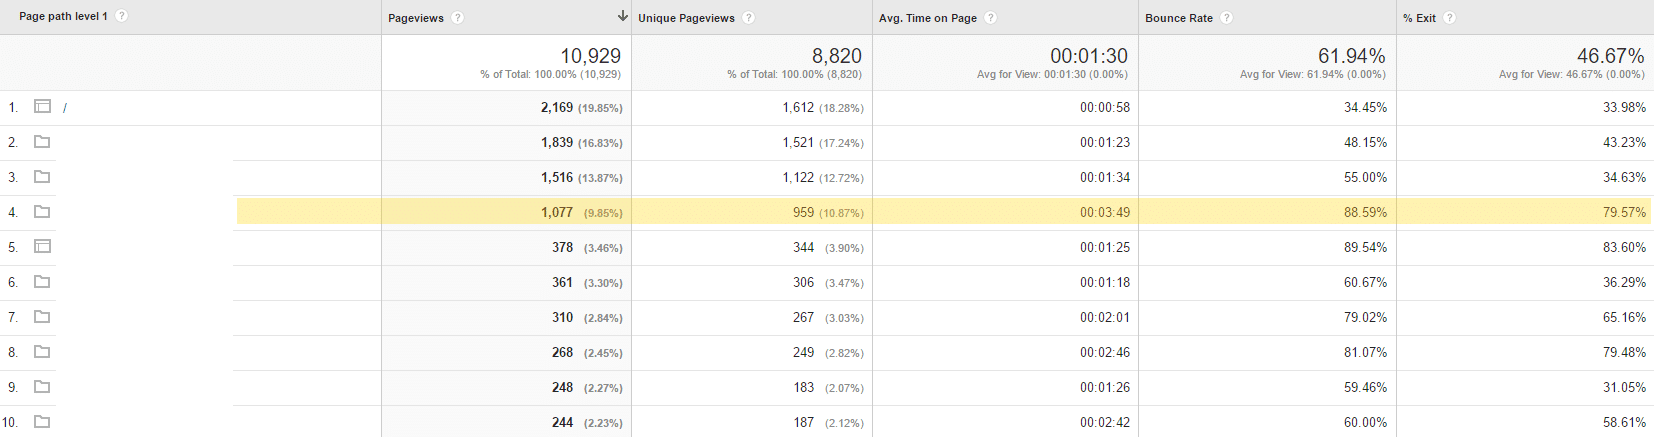
Task: Click the page icon in row 5
Action: pos(42,246)
